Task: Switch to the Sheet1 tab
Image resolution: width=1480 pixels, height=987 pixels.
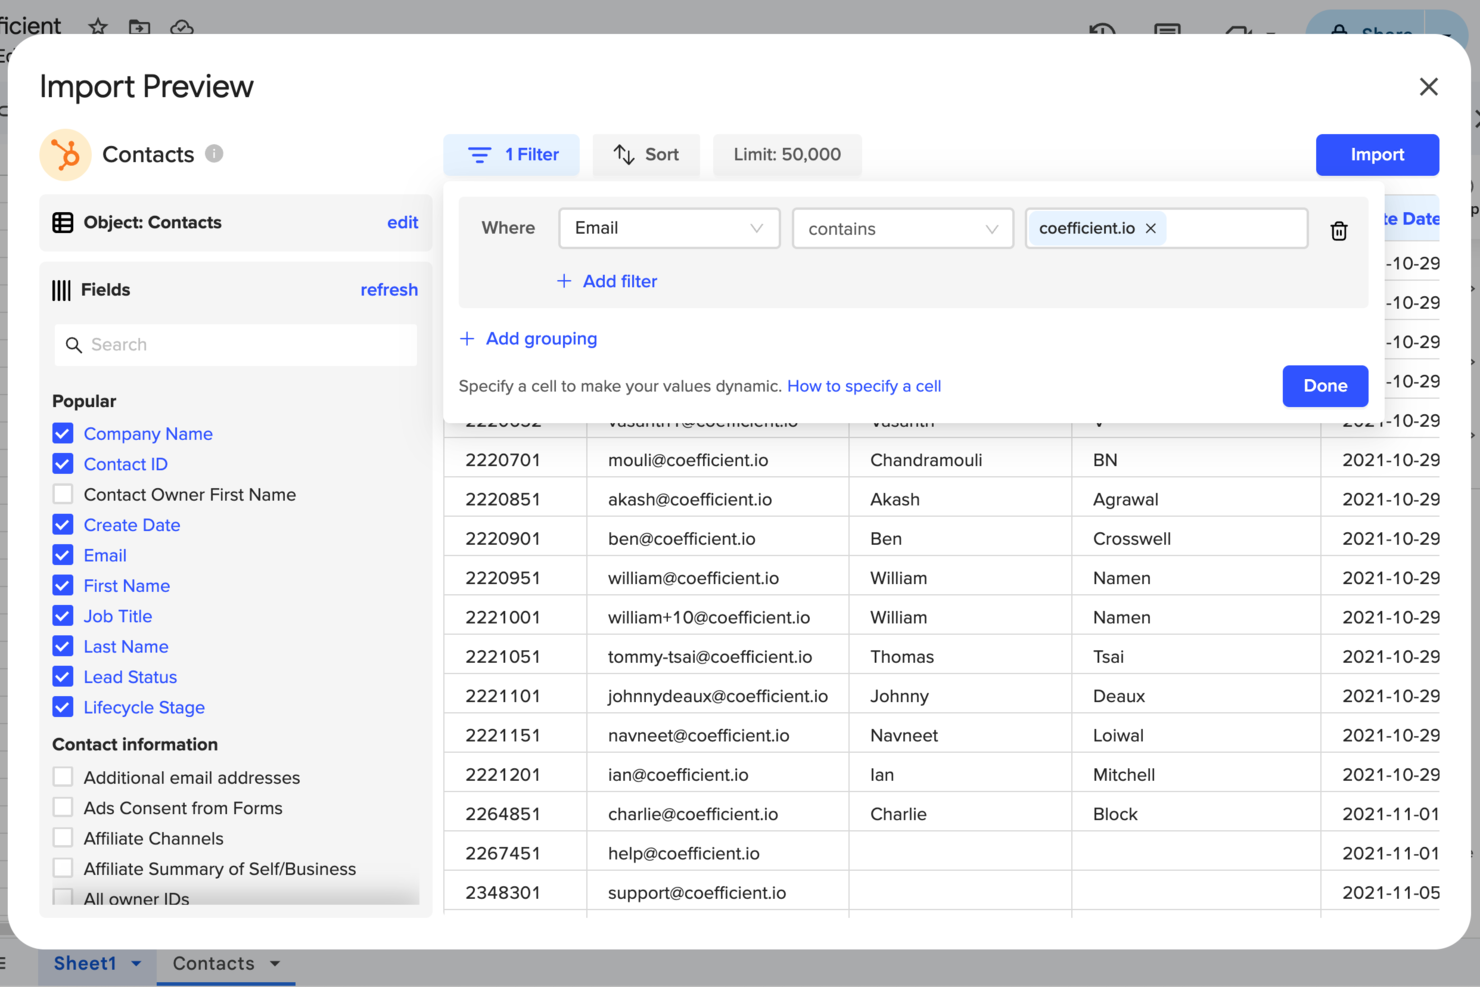Action: click(85, 963)
